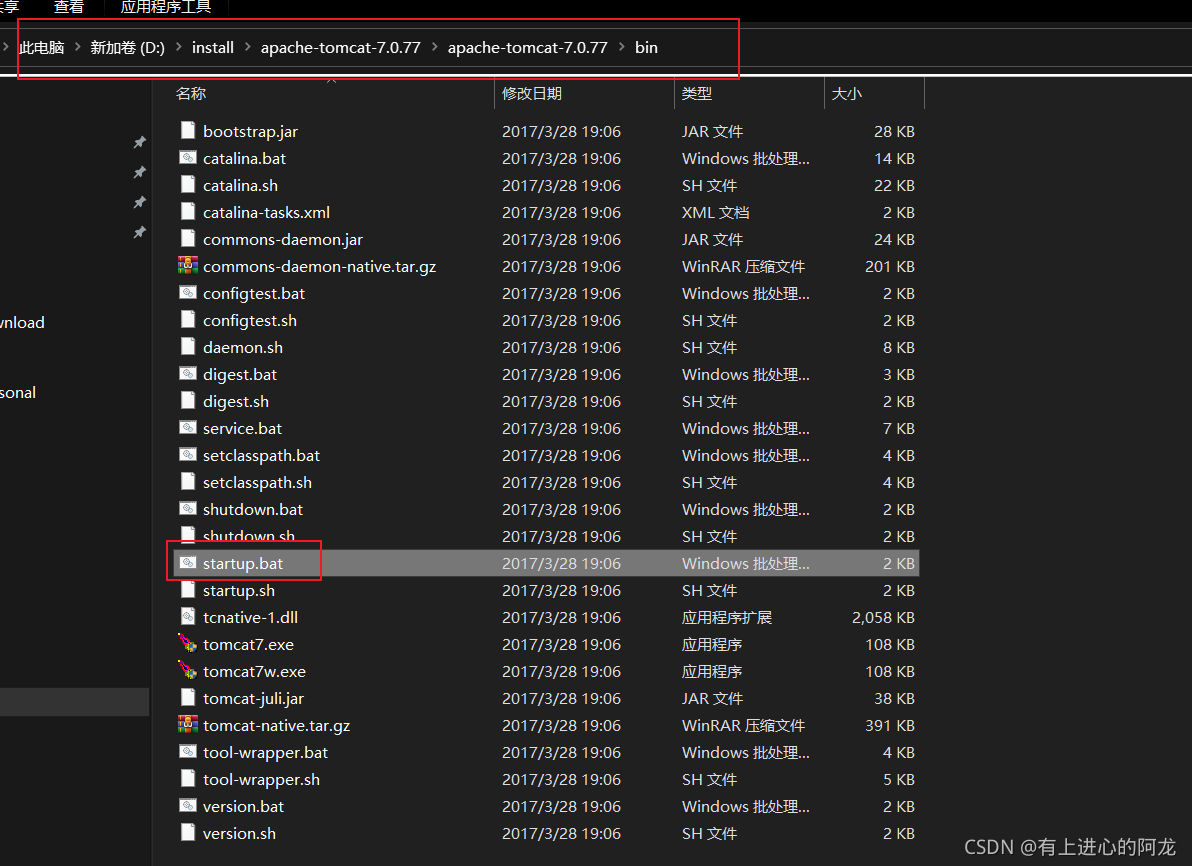This screenshot has width=1192, height=866.
Task: Select the setclasspath.sh file name
Action: pos(257,482)
